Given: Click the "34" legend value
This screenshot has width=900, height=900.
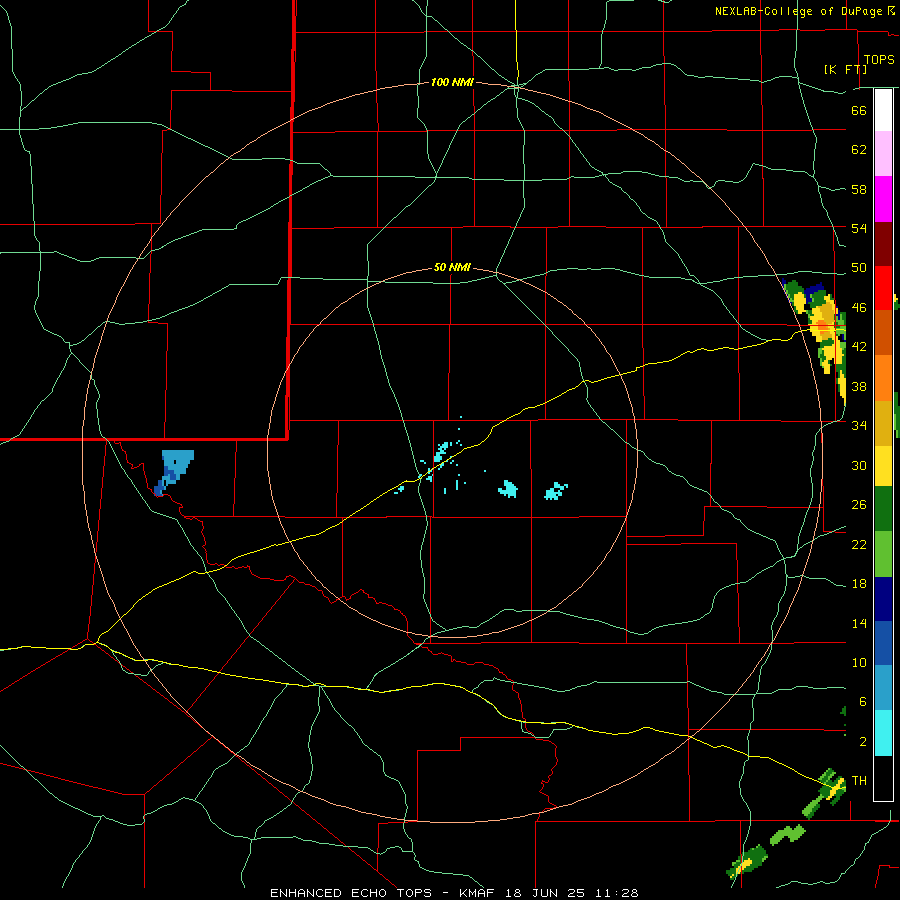Looking at the screenshot, I should click(x=859, y=426).
